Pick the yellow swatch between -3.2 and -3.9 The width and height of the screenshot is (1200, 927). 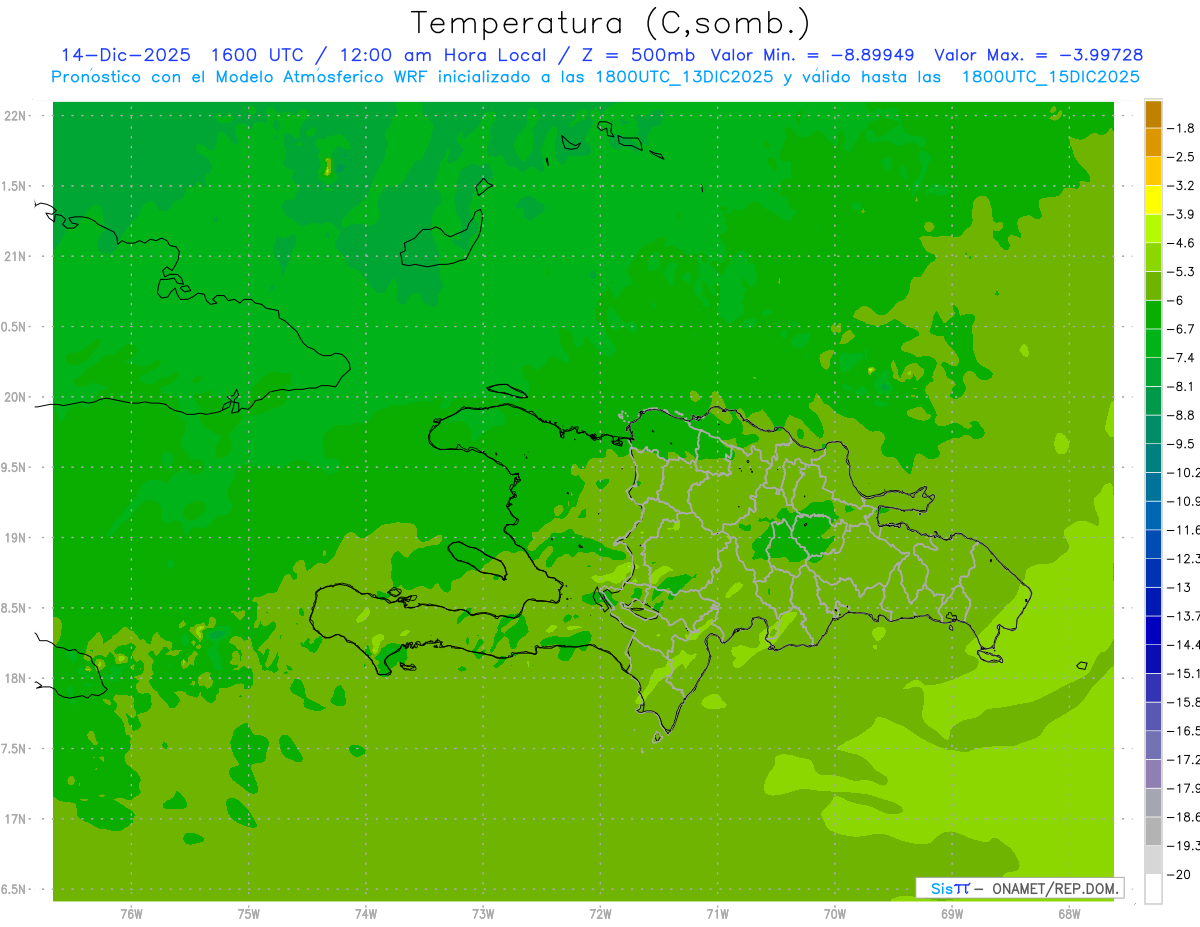pos(1153,200)
